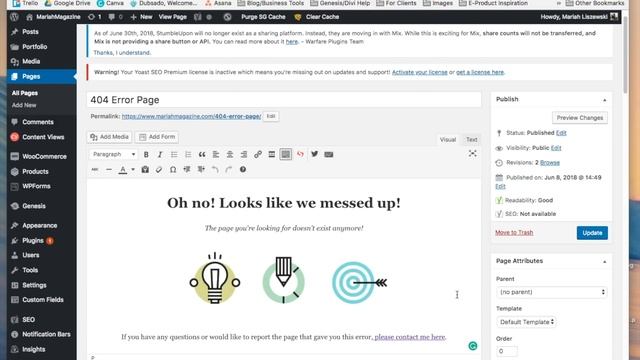Viewport: 640px width, 360px height.
Task: Click the page title field
Action: [x=284, y=100]
